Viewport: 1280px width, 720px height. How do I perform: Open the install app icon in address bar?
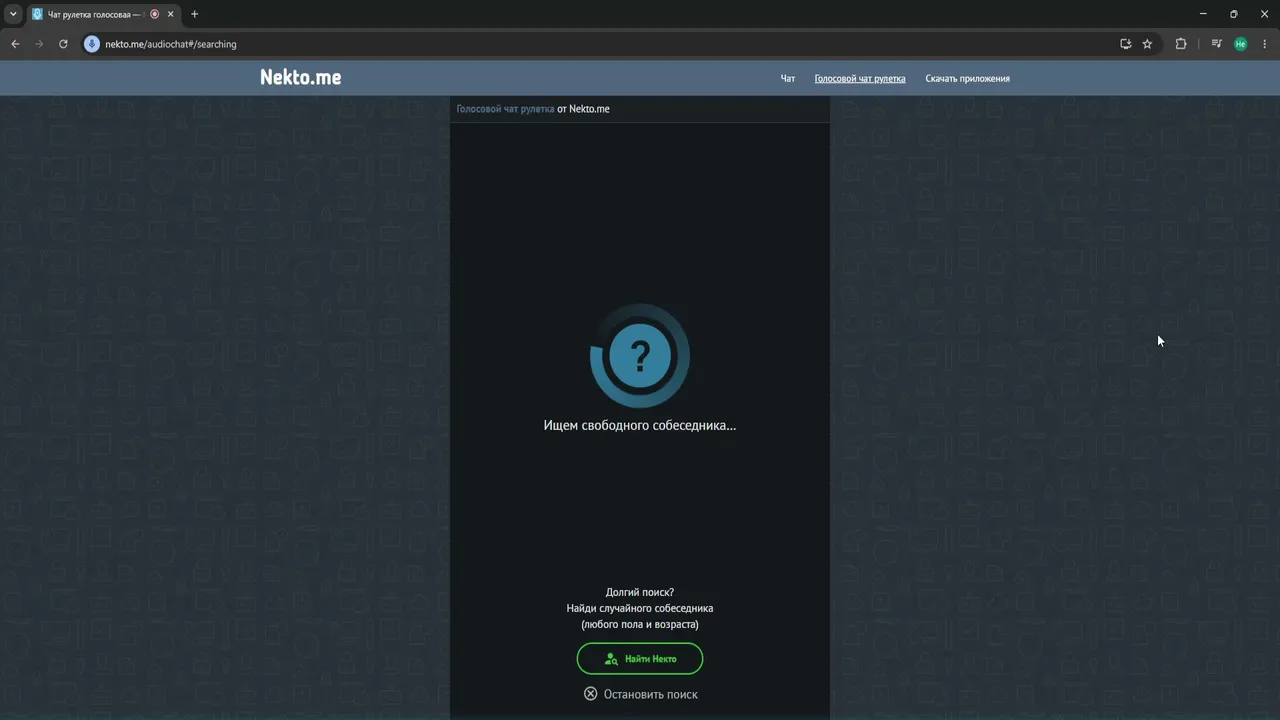pos(1126,44)
